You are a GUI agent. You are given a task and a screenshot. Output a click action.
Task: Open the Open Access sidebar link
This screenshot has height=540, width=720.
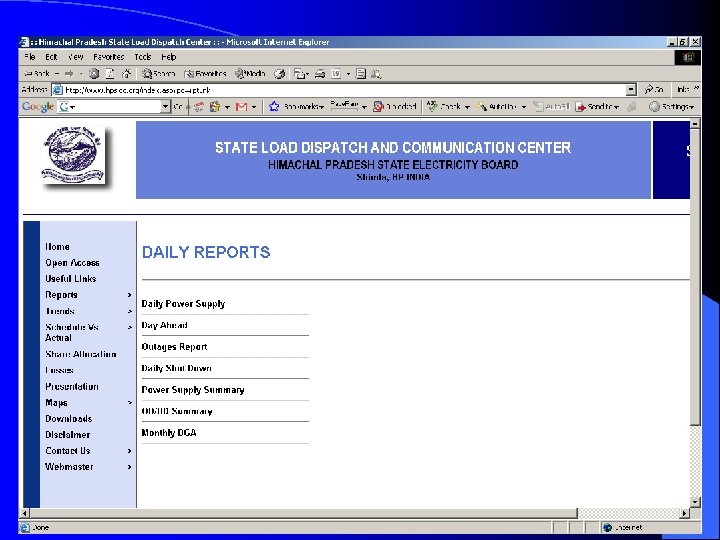pos(73,263)
